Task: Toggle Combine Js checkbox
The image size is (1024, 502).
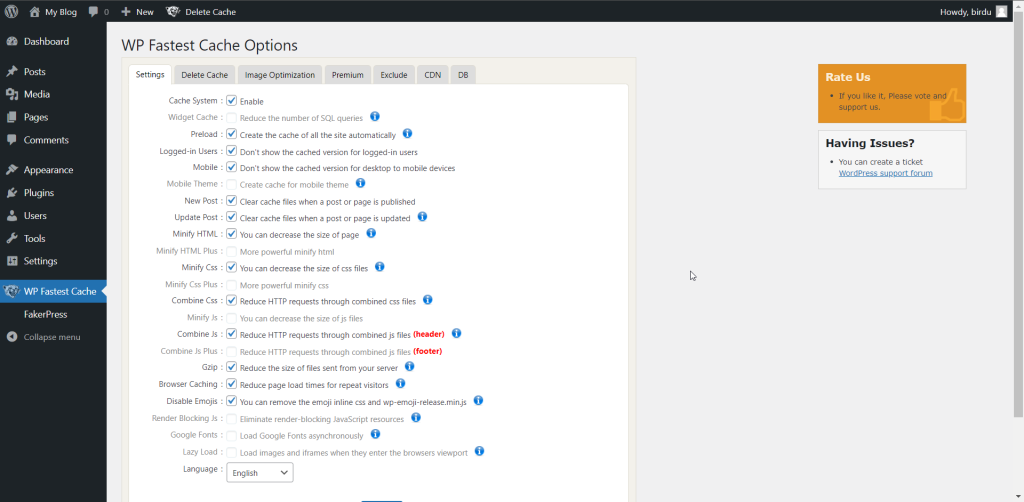Action: [231, 334]
